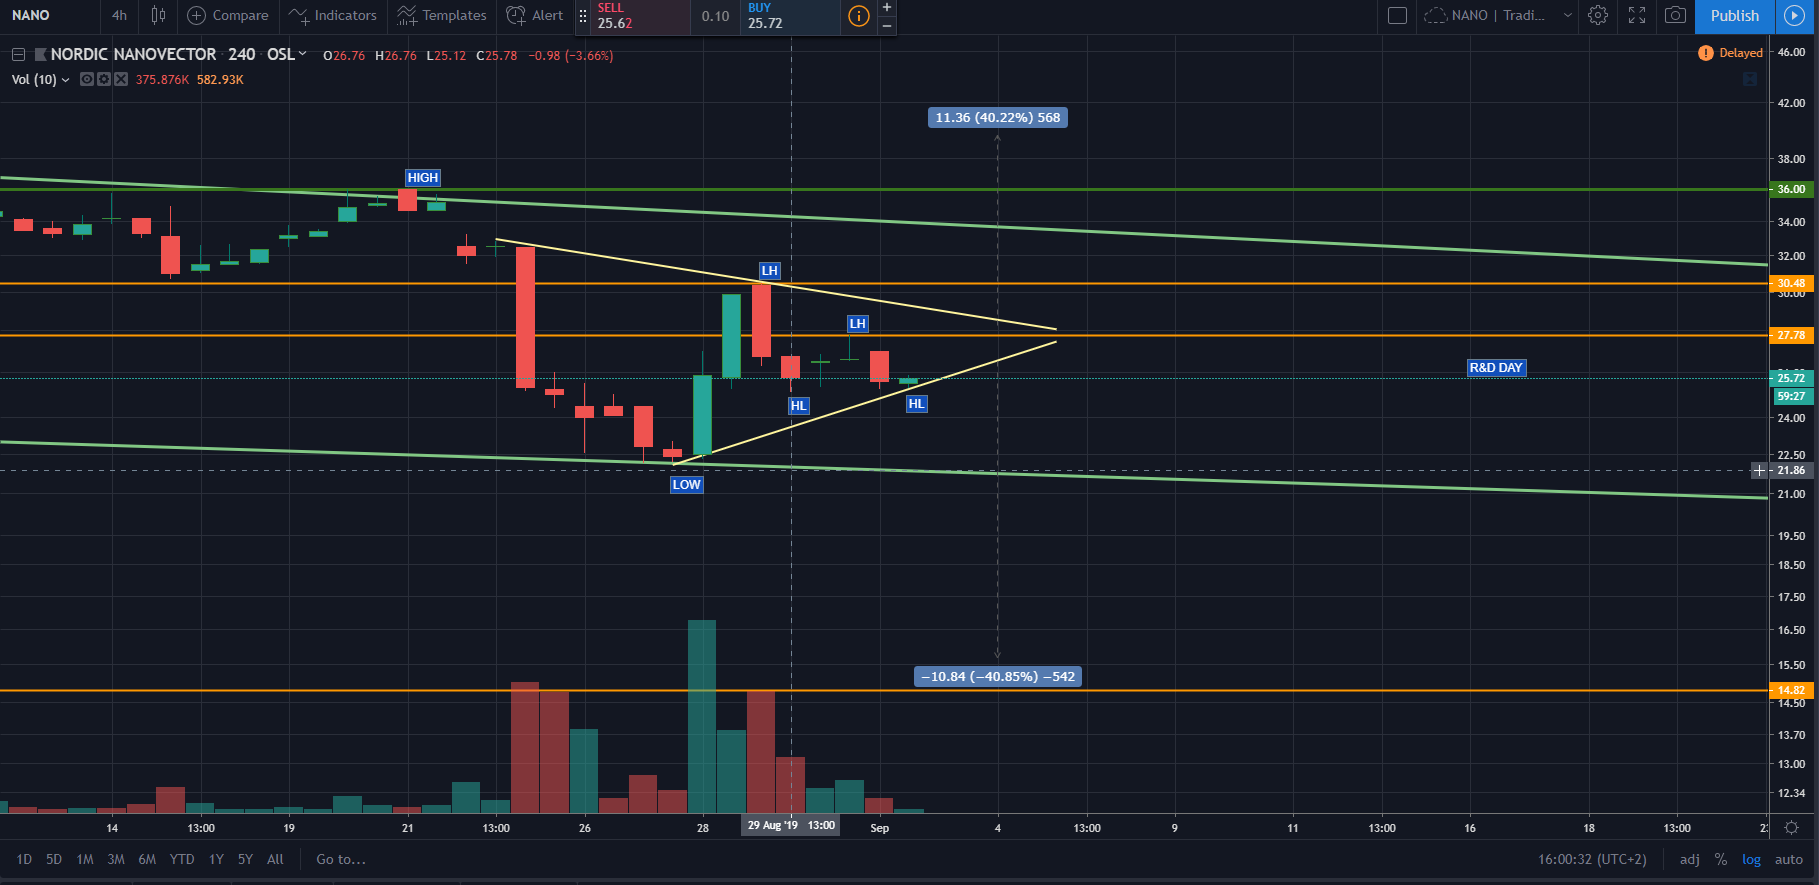Click the faded icon under Delayed label
The height and width of the screenshot is (885, 1819).
coord(1750,79)
